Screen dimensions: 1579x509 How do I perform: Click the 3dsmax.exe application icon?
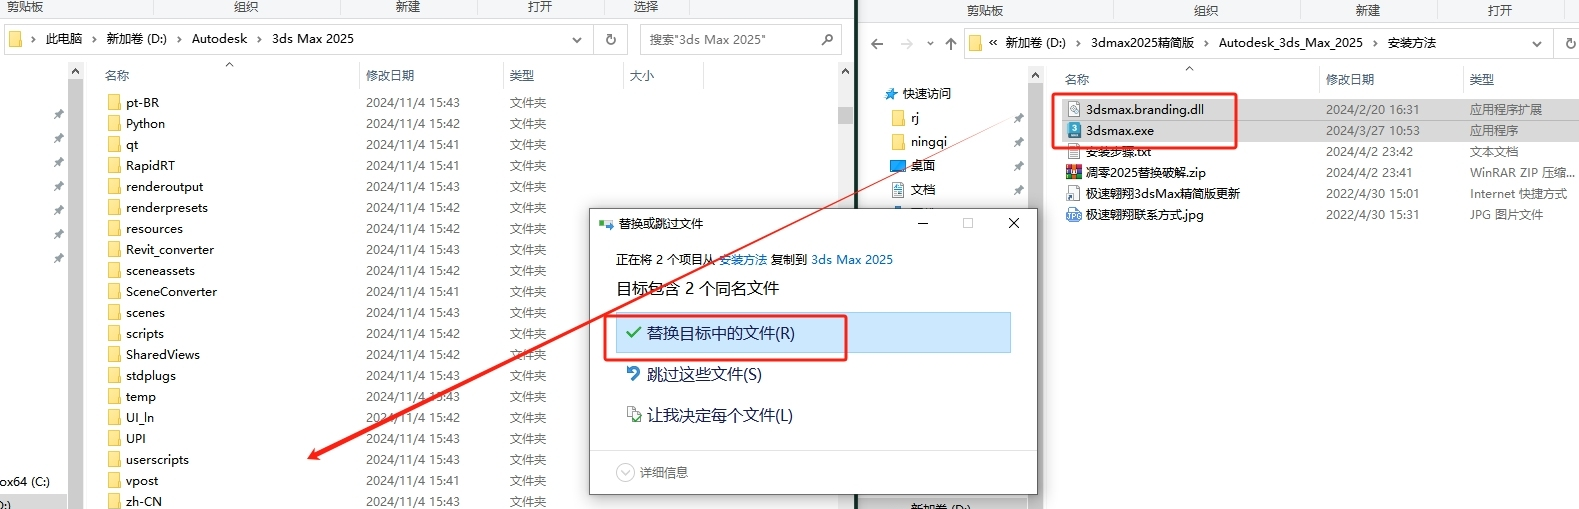click(x=1074, y=130)
